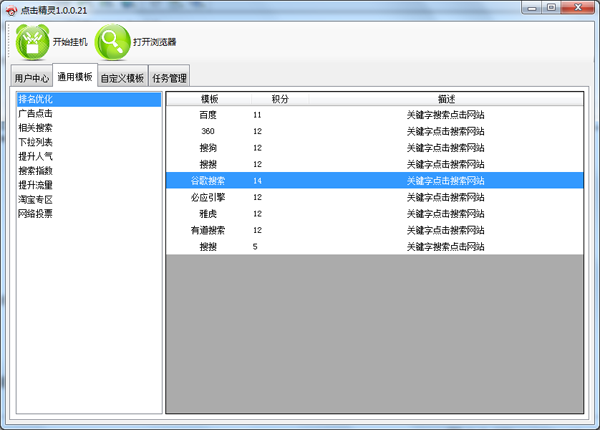Select 相关搜索 category
The height and width of the screenshot is (430, 600).
(89, 128)
